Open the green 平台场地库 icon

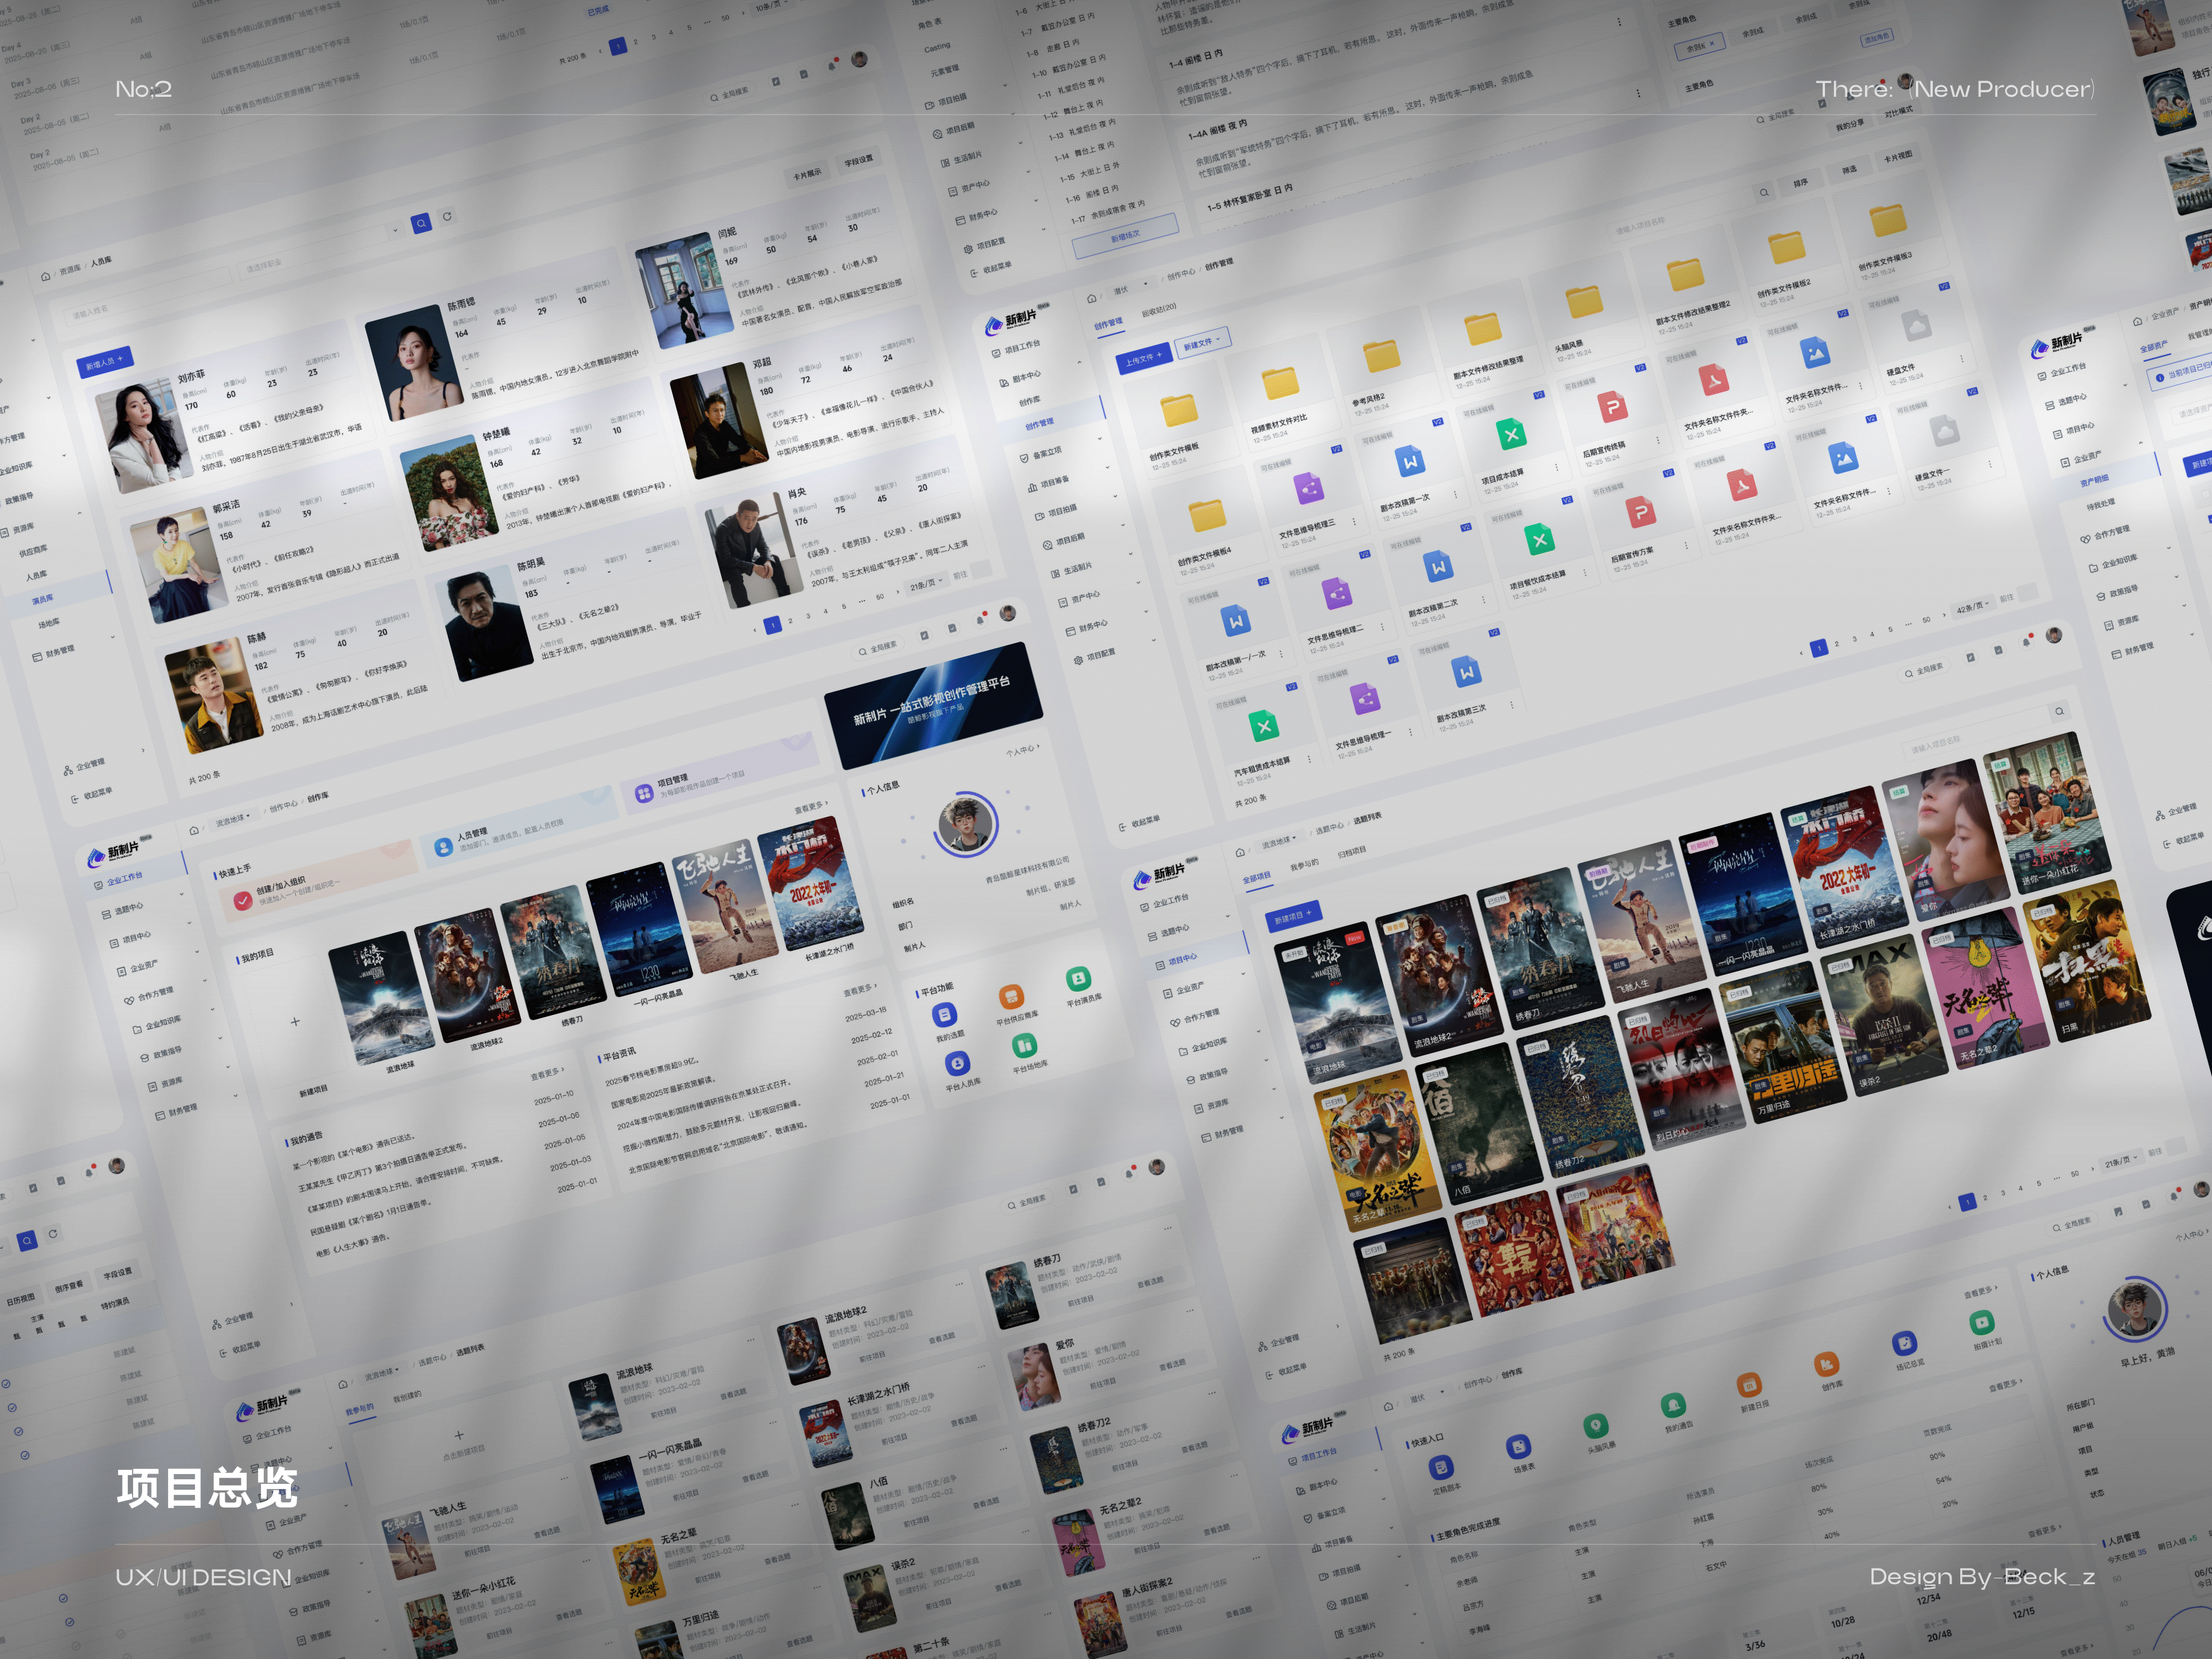point(1024,1045)
